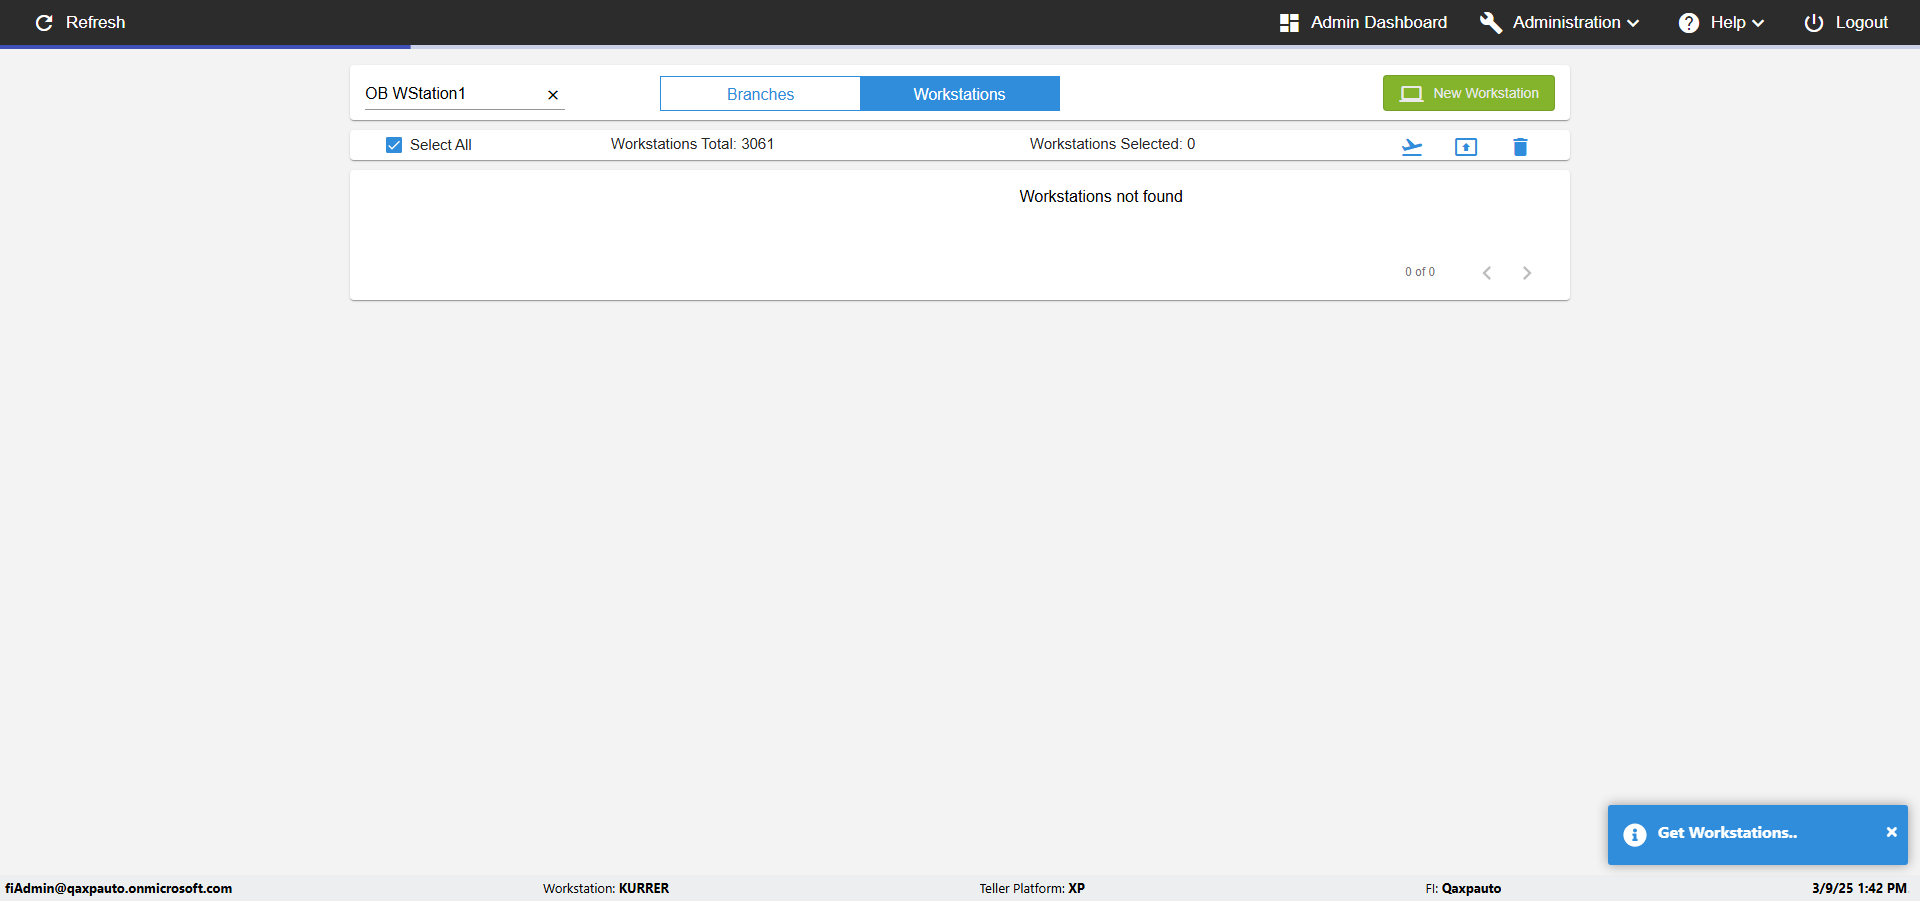
Task: Click Workstations Total: 3061 text
Action: pos(692,144)
